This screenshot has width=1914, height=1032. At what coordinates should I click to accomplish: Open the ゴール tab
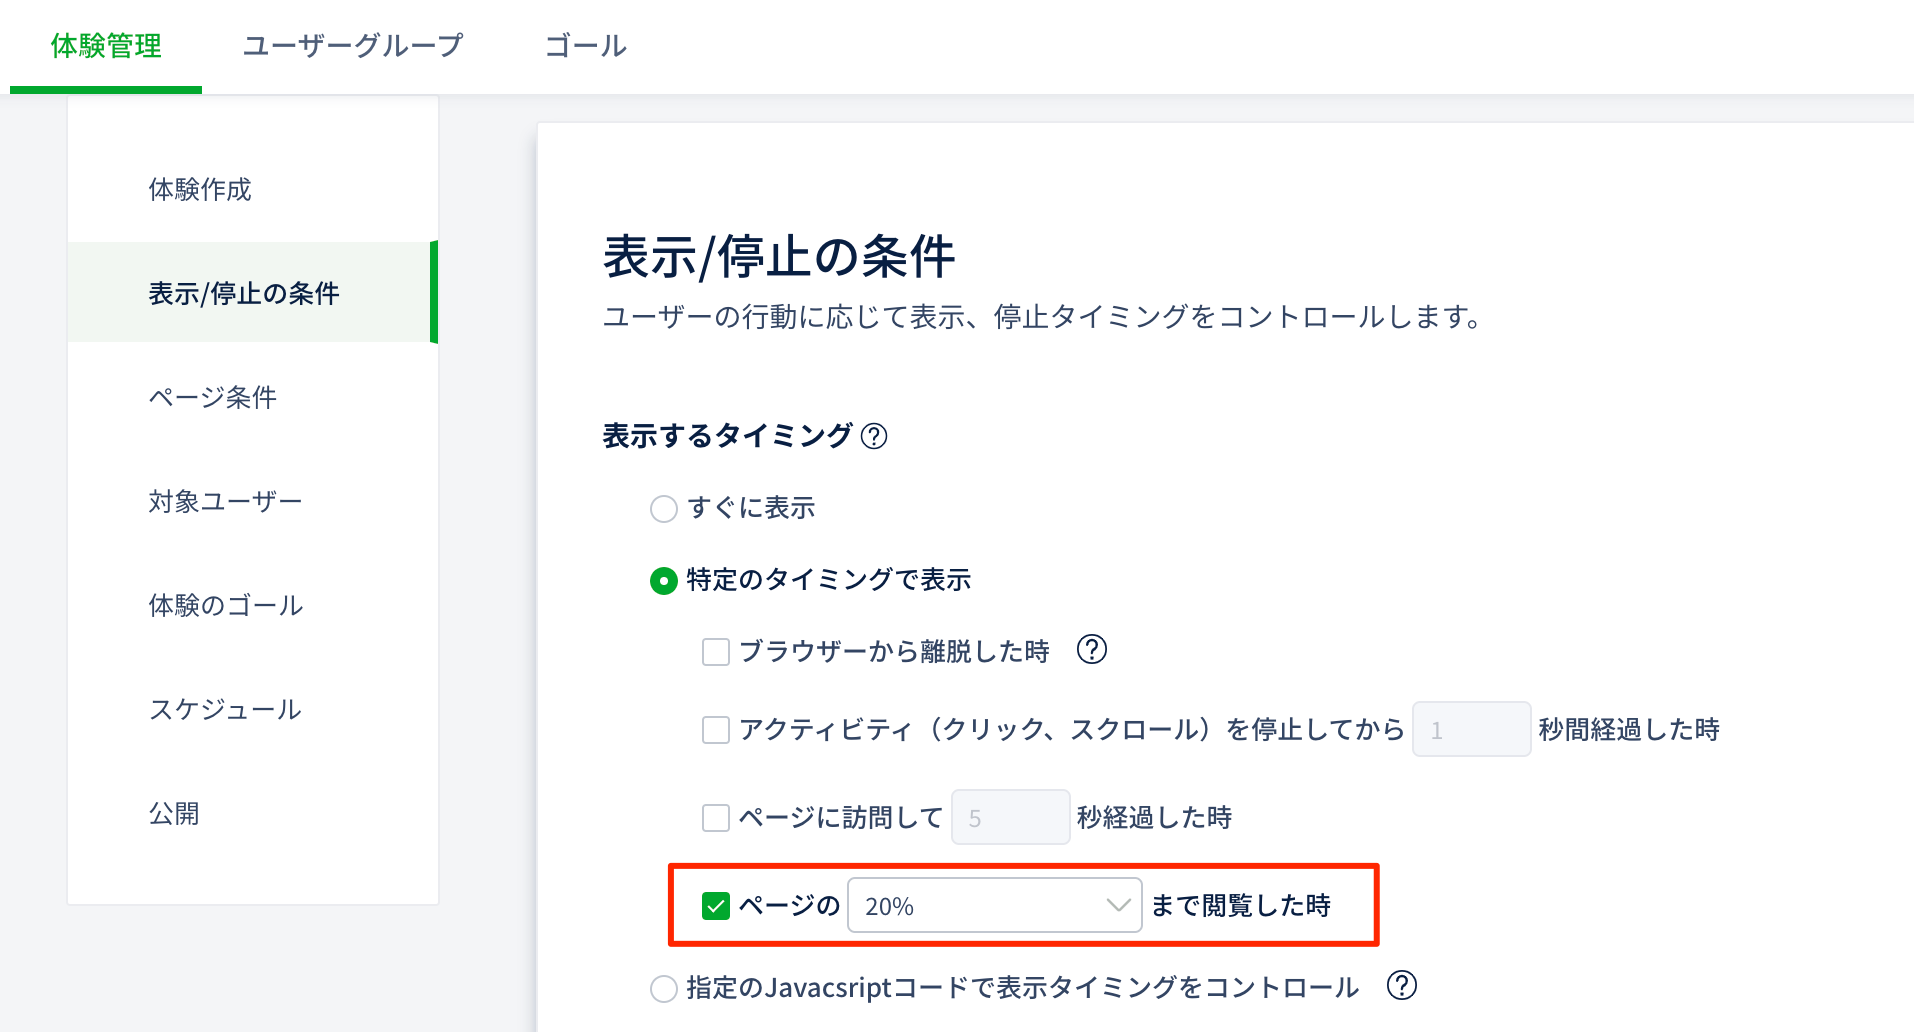[x=585, y=46]
